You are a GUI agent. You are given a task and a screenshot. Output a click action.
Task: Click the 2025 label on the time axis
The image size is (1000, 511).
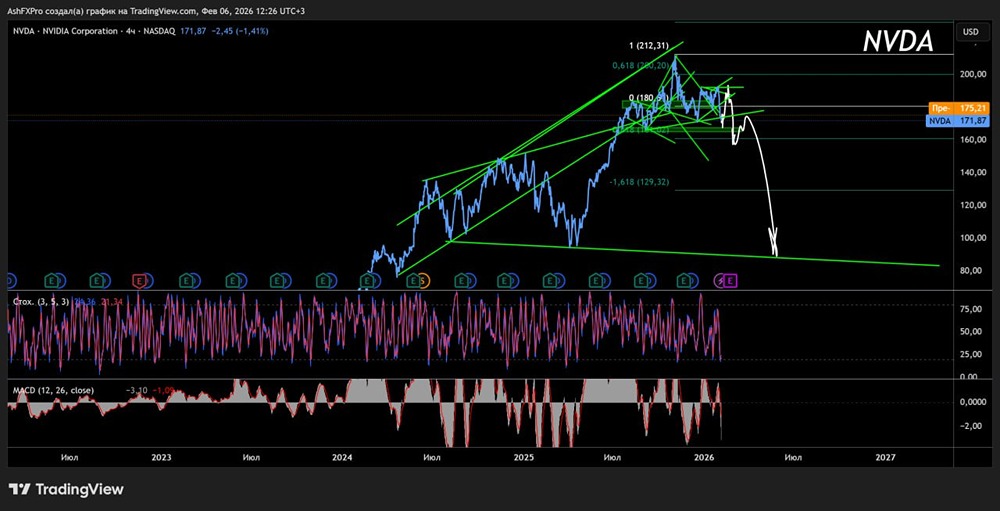[x=524, y=457]
